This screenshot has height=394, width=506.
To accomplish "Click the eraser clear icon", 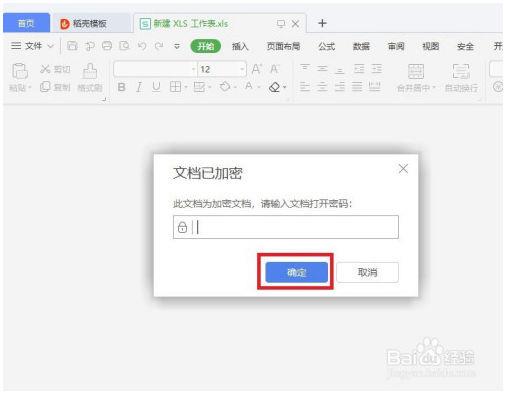I will [x=274, y=87].
